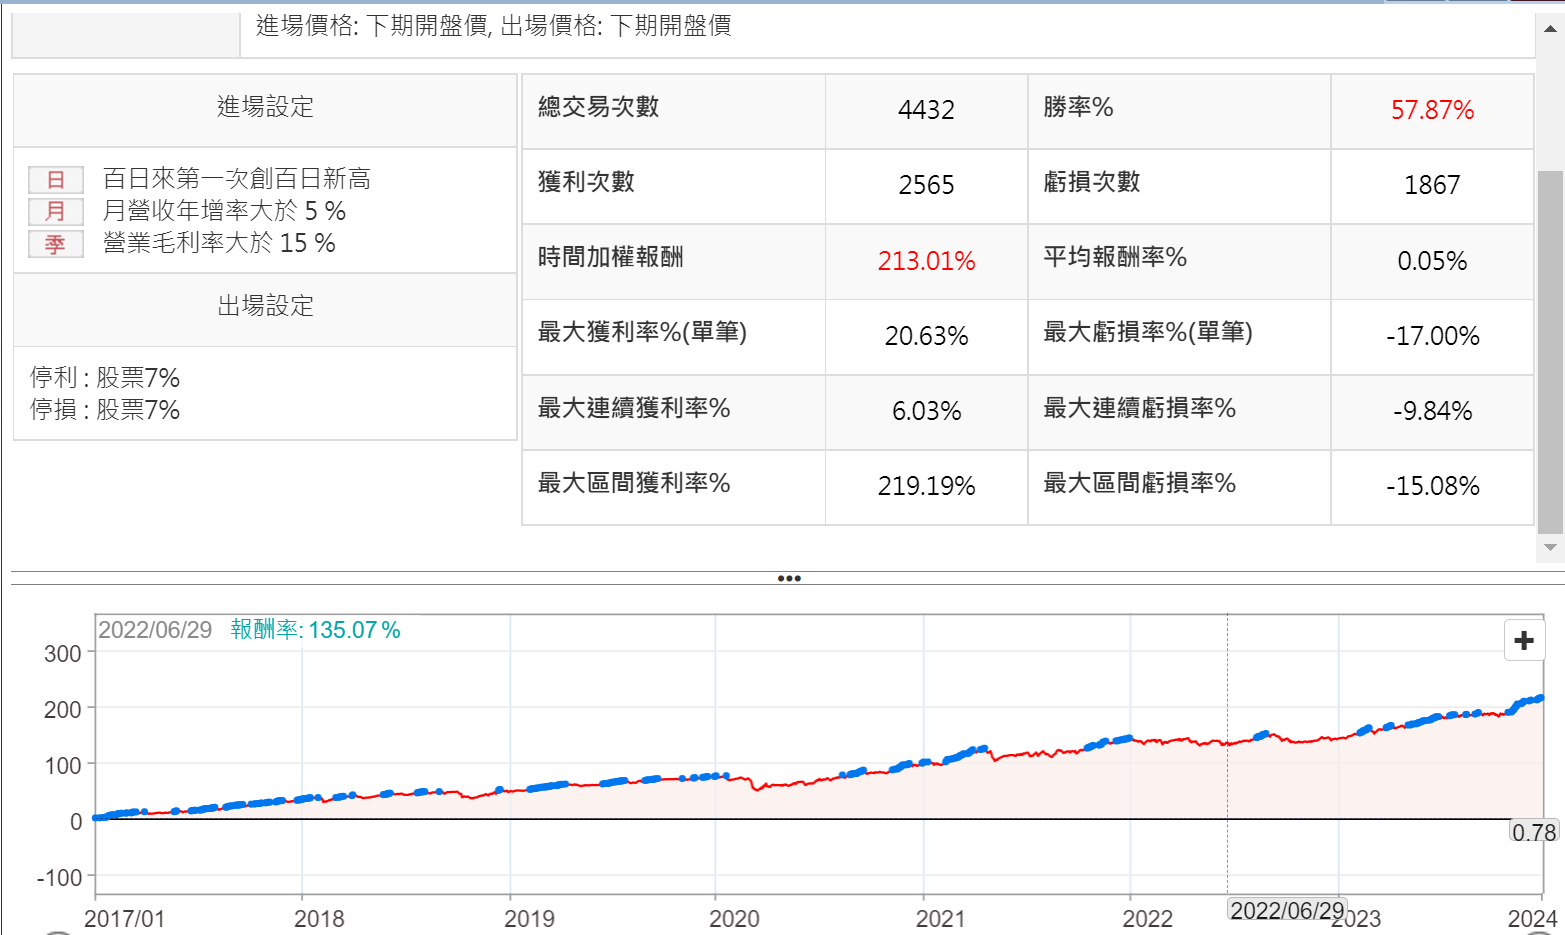Viewport: 1565px width, 935px height.
Task: Click the 報酬率 135.07% chart readout
Action: (315, 630)
